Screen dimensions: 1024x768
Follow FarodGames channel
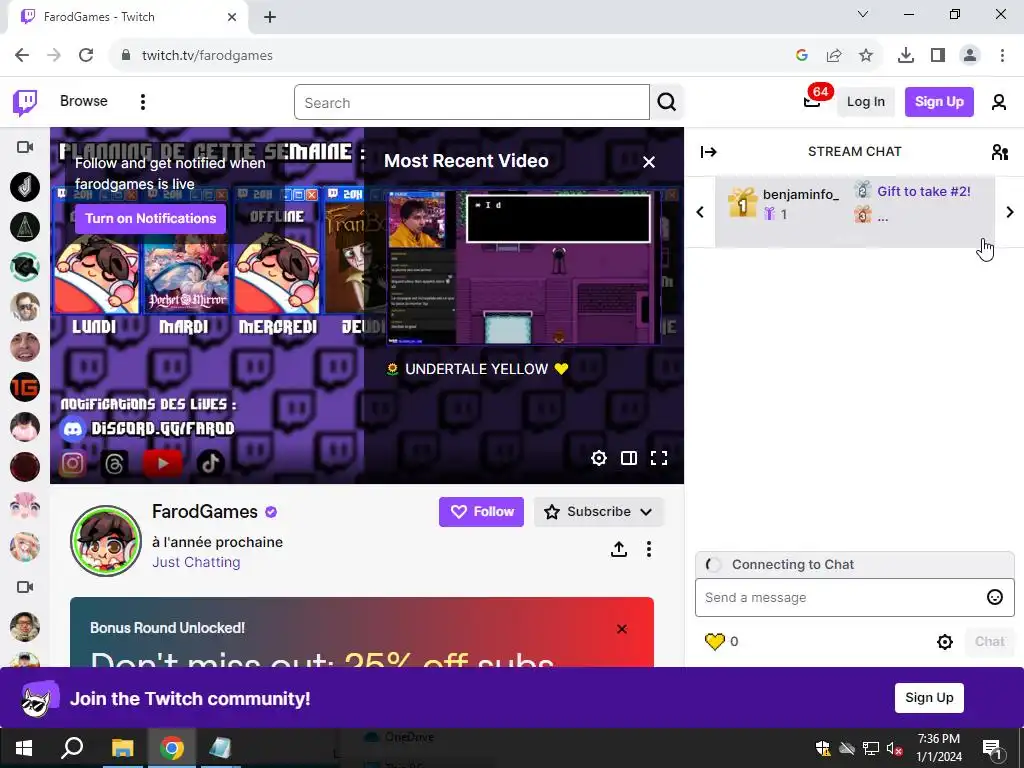click(x=481, y=512)
